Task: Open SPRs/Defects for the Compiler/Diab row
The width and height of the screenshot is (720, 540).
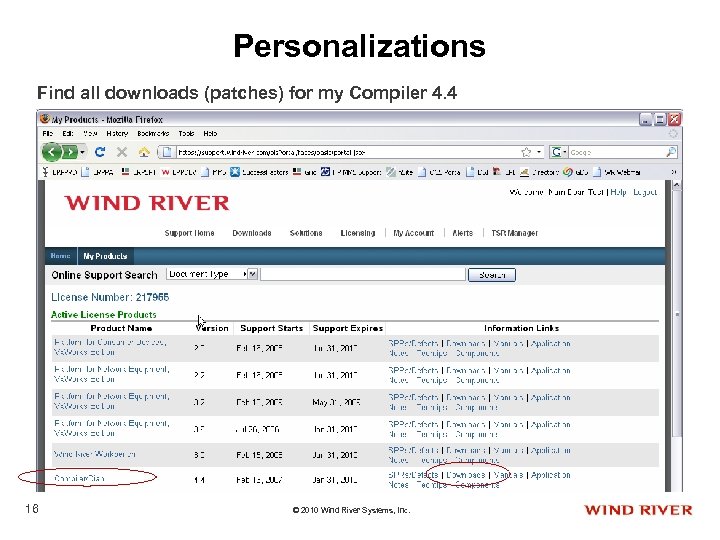Action: tap(413, 475)
